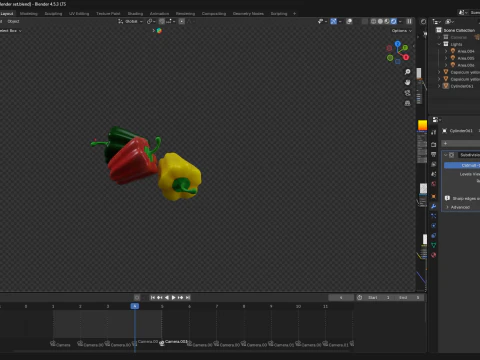480x360 pixels.
Task: Open the viewport Options dropdown
Action: [x=402, y=31]
